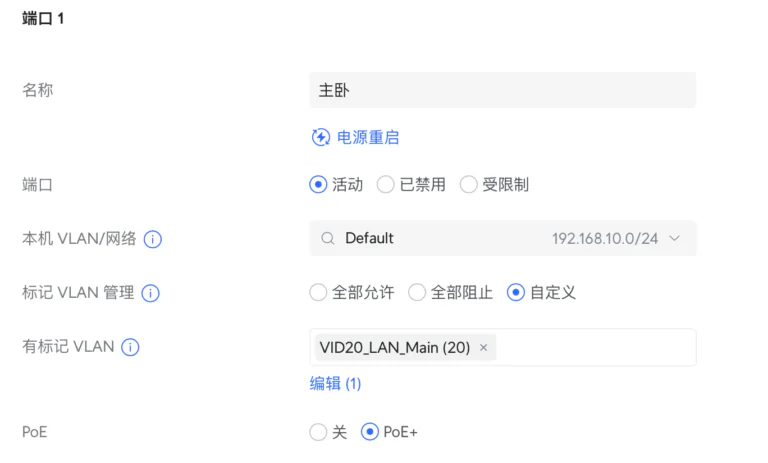Select the 活动 port state
The height and width of the screenshot is (463, 768).
pos(319,184)
